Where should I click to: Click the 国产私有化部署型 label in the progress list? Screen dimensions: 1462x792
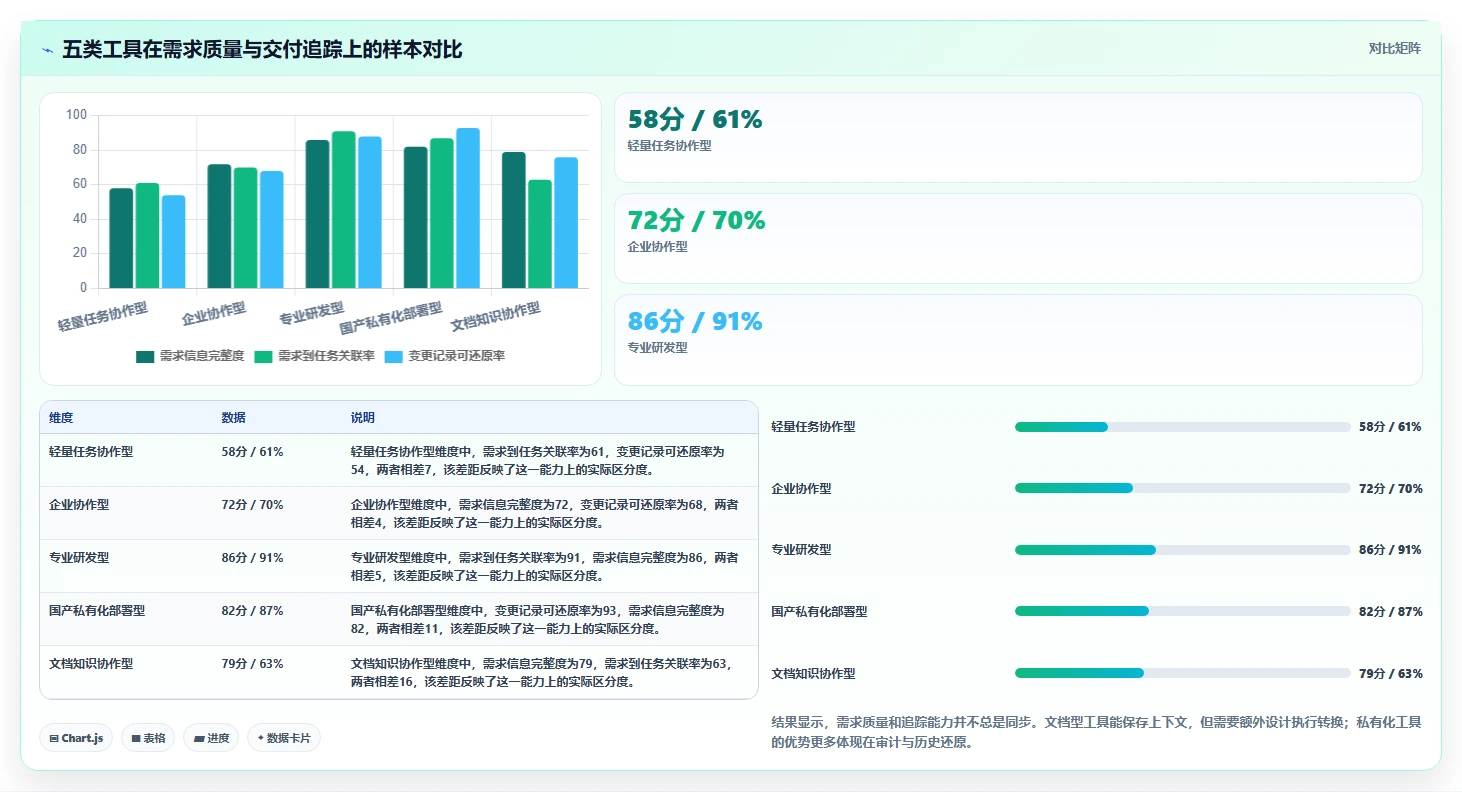(x=819, y=611)
